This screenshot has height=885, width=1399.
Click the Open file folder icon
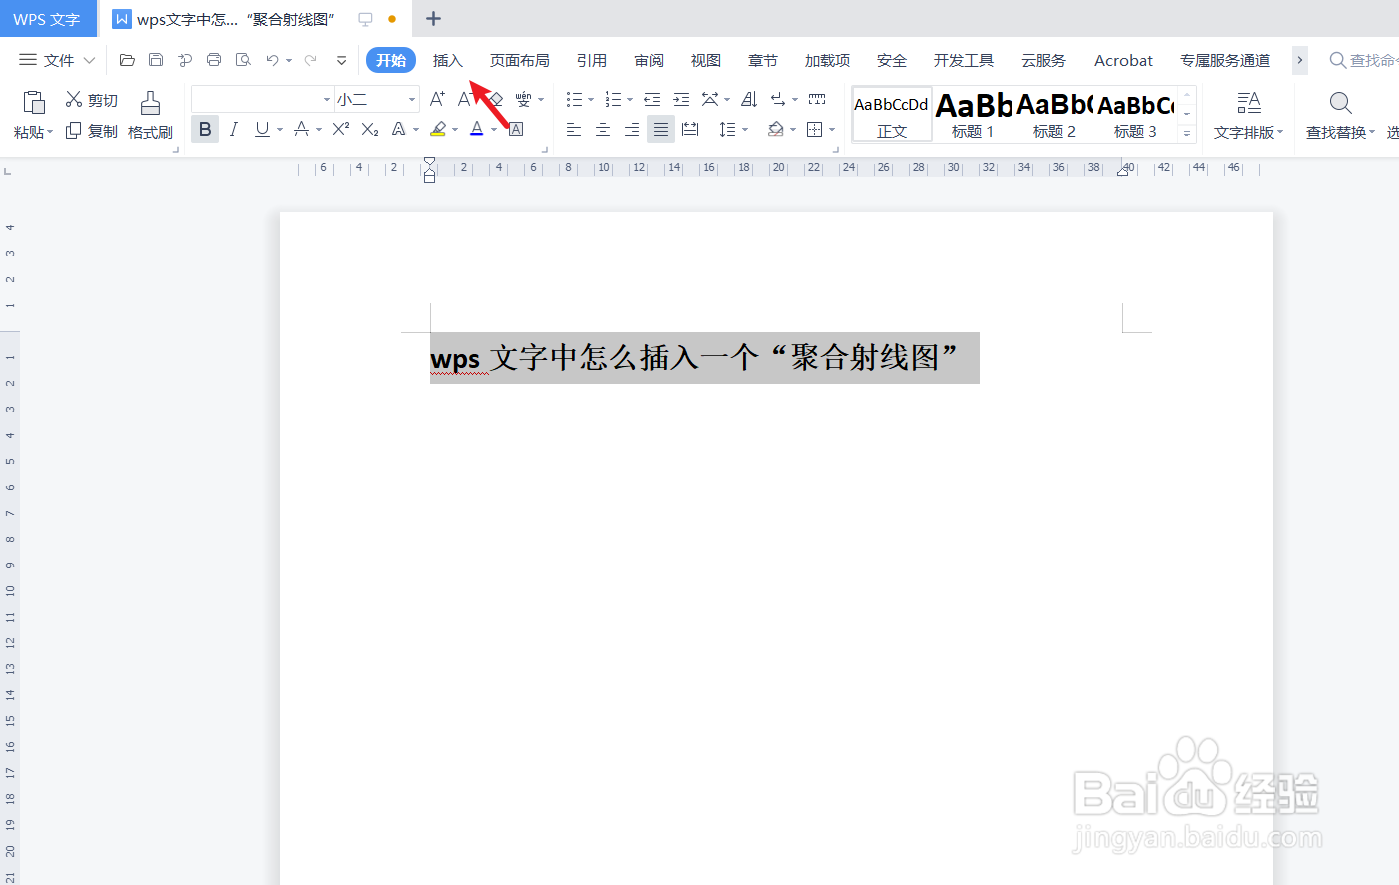click(x=127, y=60)
